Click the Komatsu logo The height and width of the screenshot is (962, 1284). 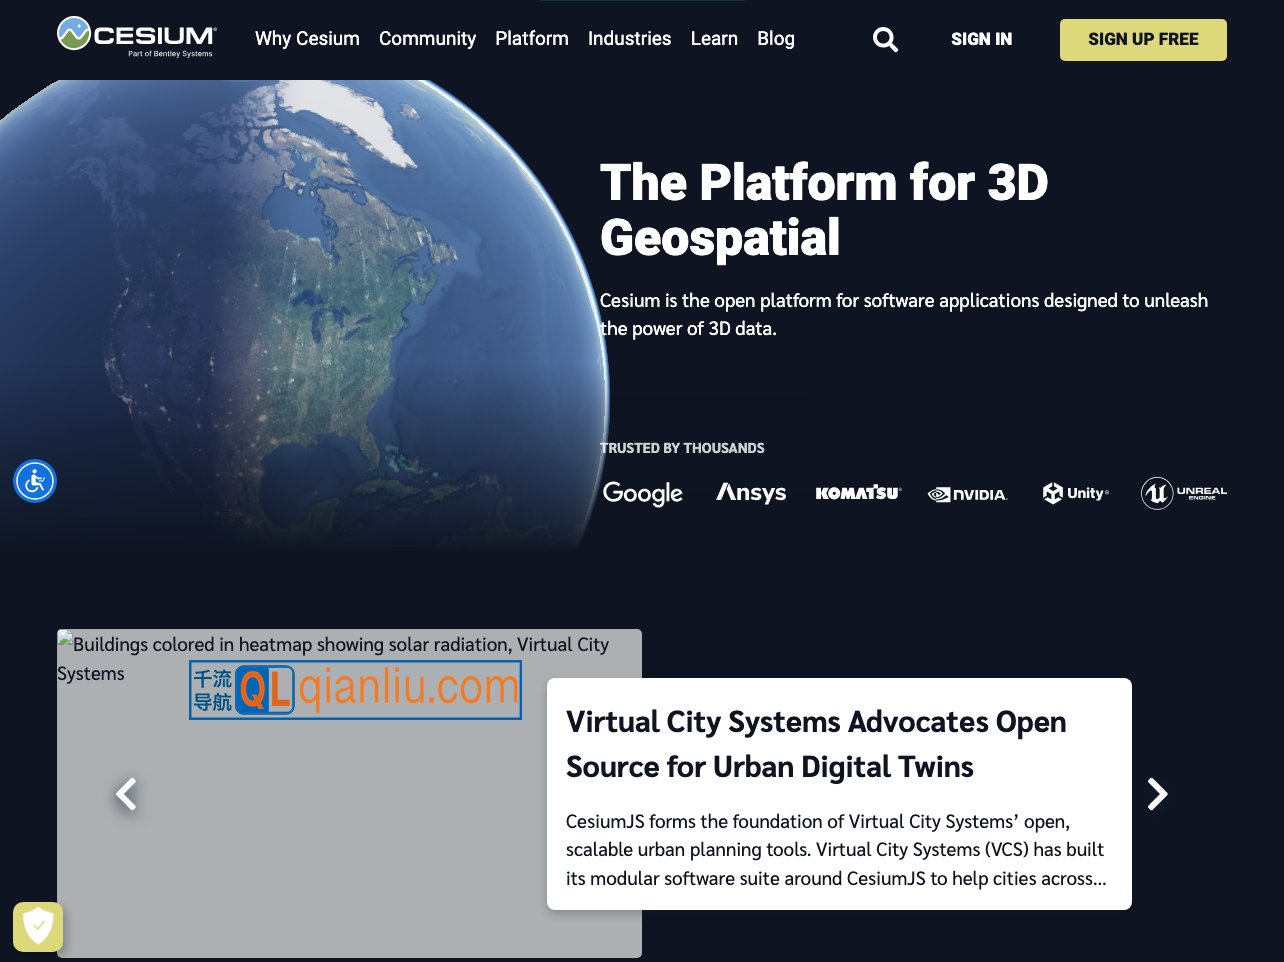pos(858,493)
